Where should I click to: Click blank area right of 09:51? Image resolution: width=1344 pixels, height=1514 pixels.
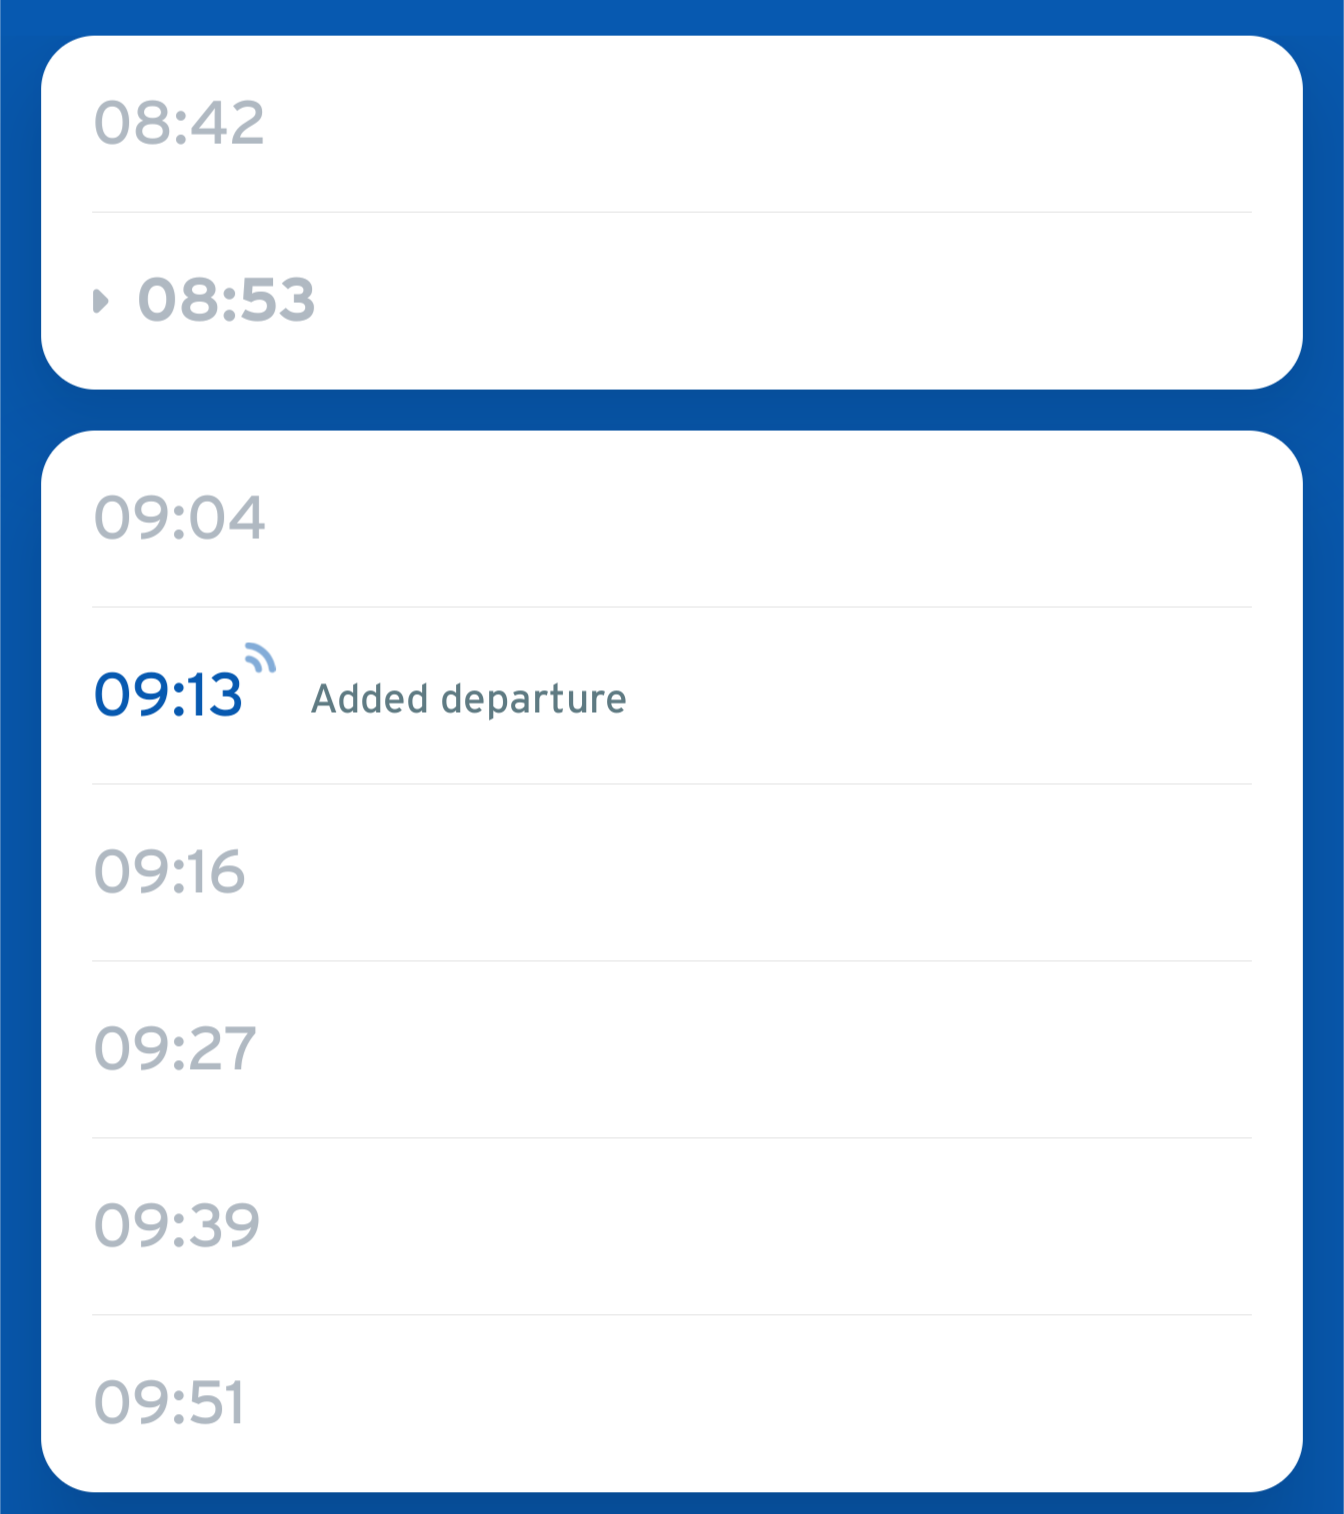coord(750,1402)
